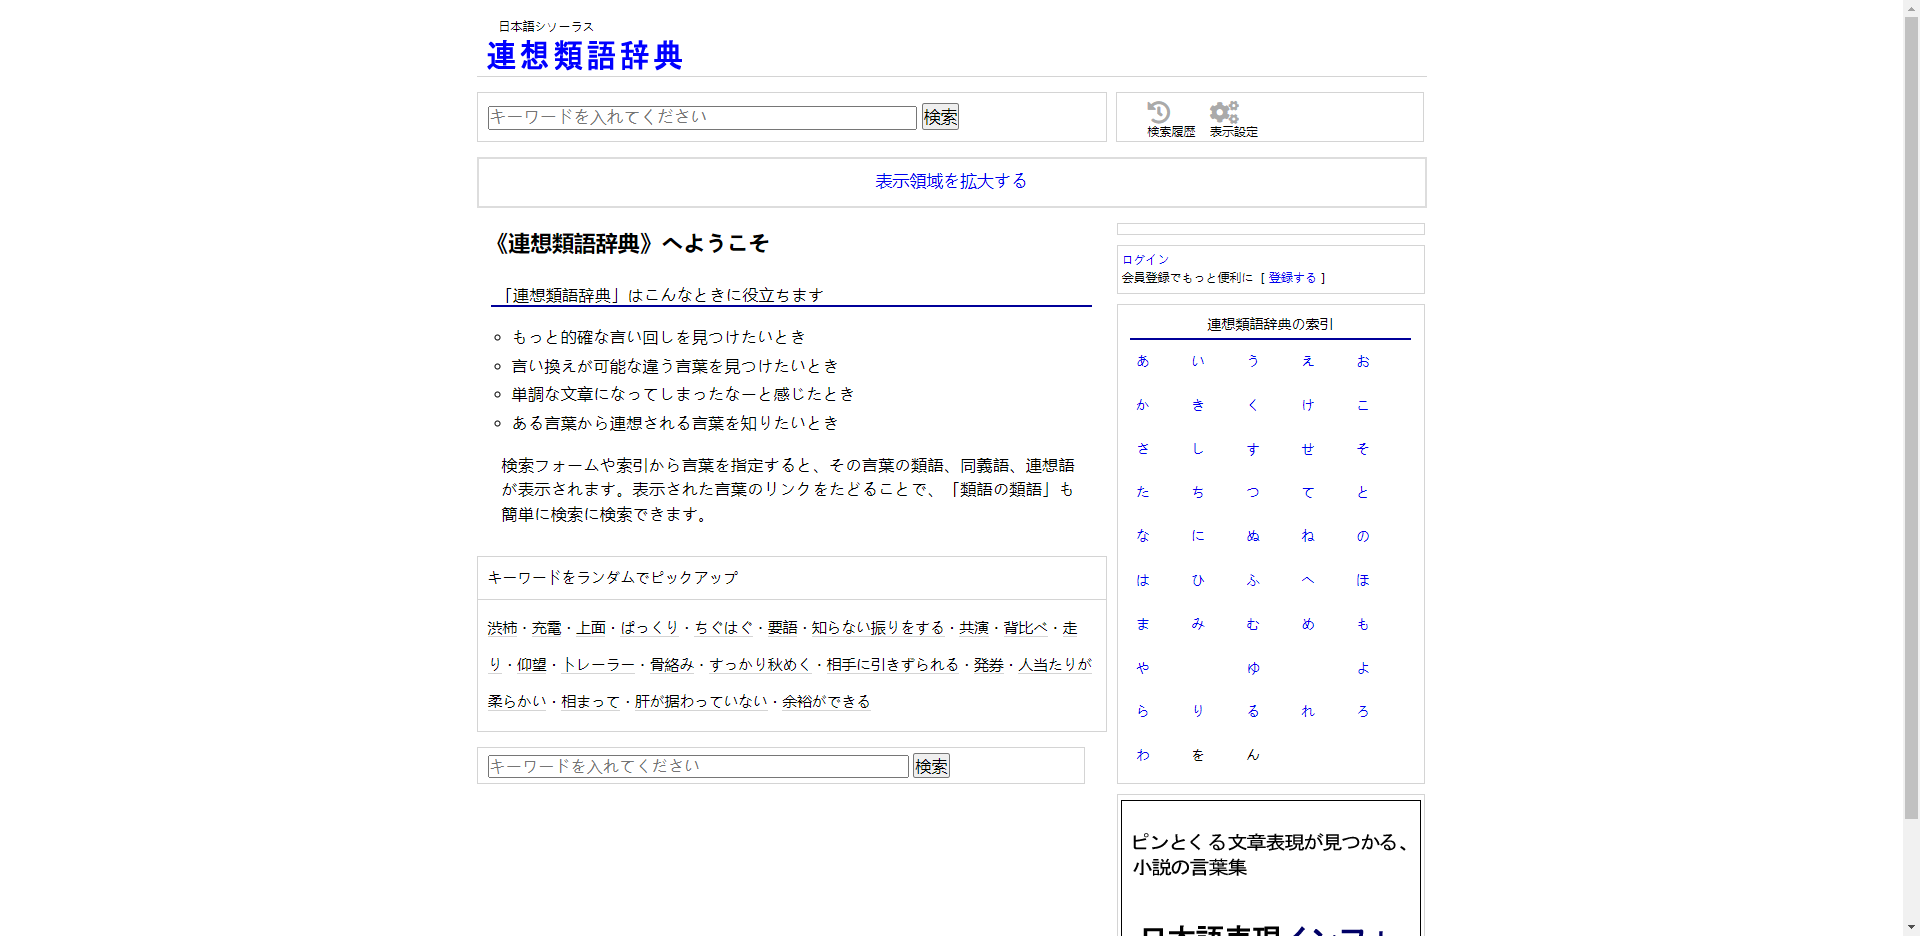Click the 連想類語辞典 site logo
This screenshot has width=1920, height=936.
click(x=584, y=56)
